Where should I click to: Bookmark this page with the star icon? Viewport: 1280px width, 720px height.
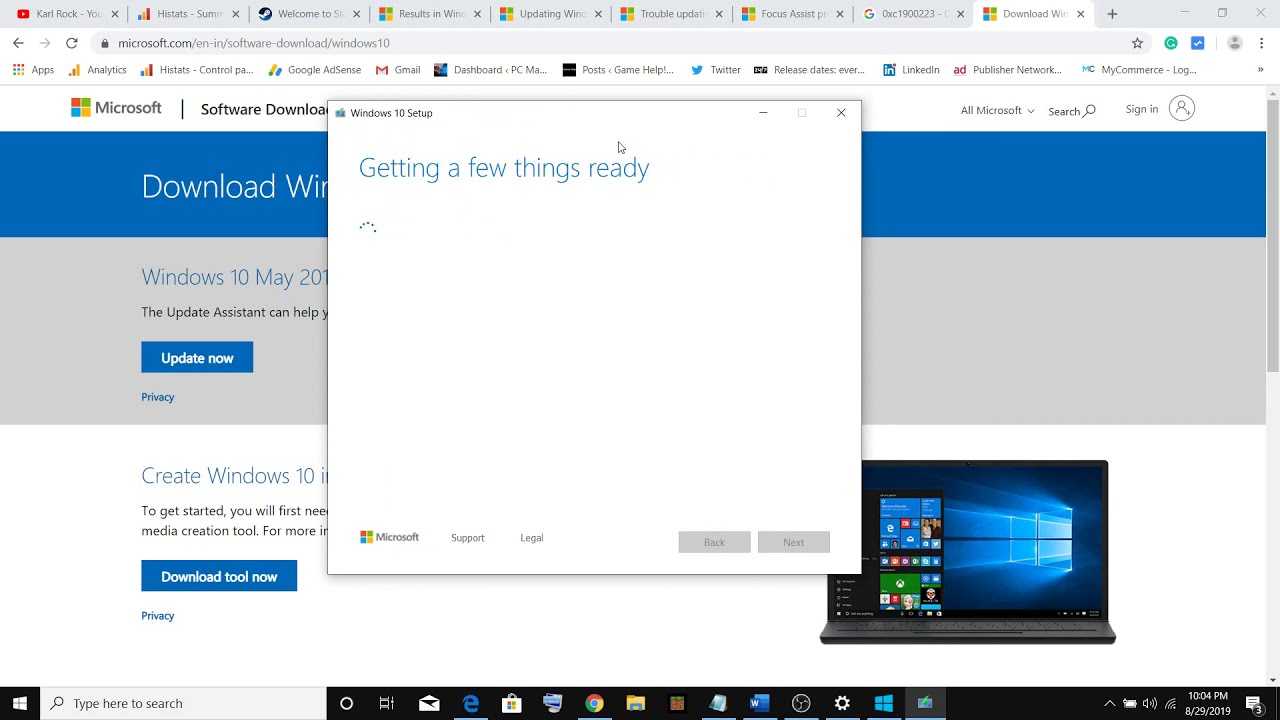click(1137, 43)
